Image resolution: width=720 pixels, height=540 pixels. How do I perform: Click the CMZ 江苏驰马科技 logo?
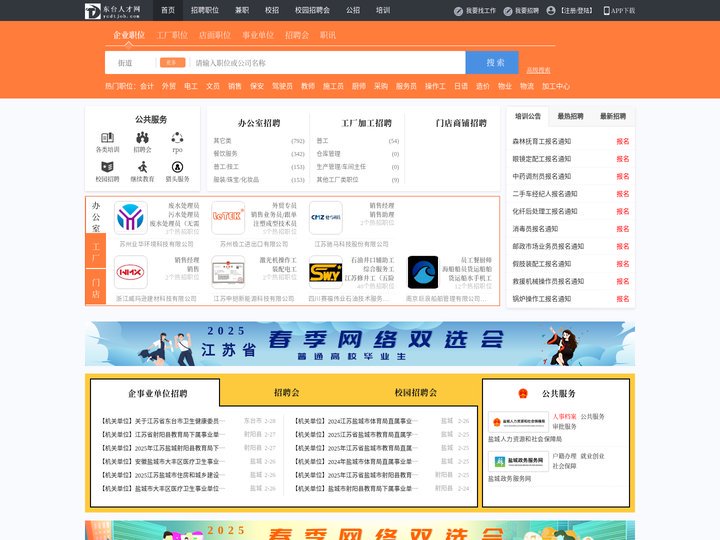point(326,217)
